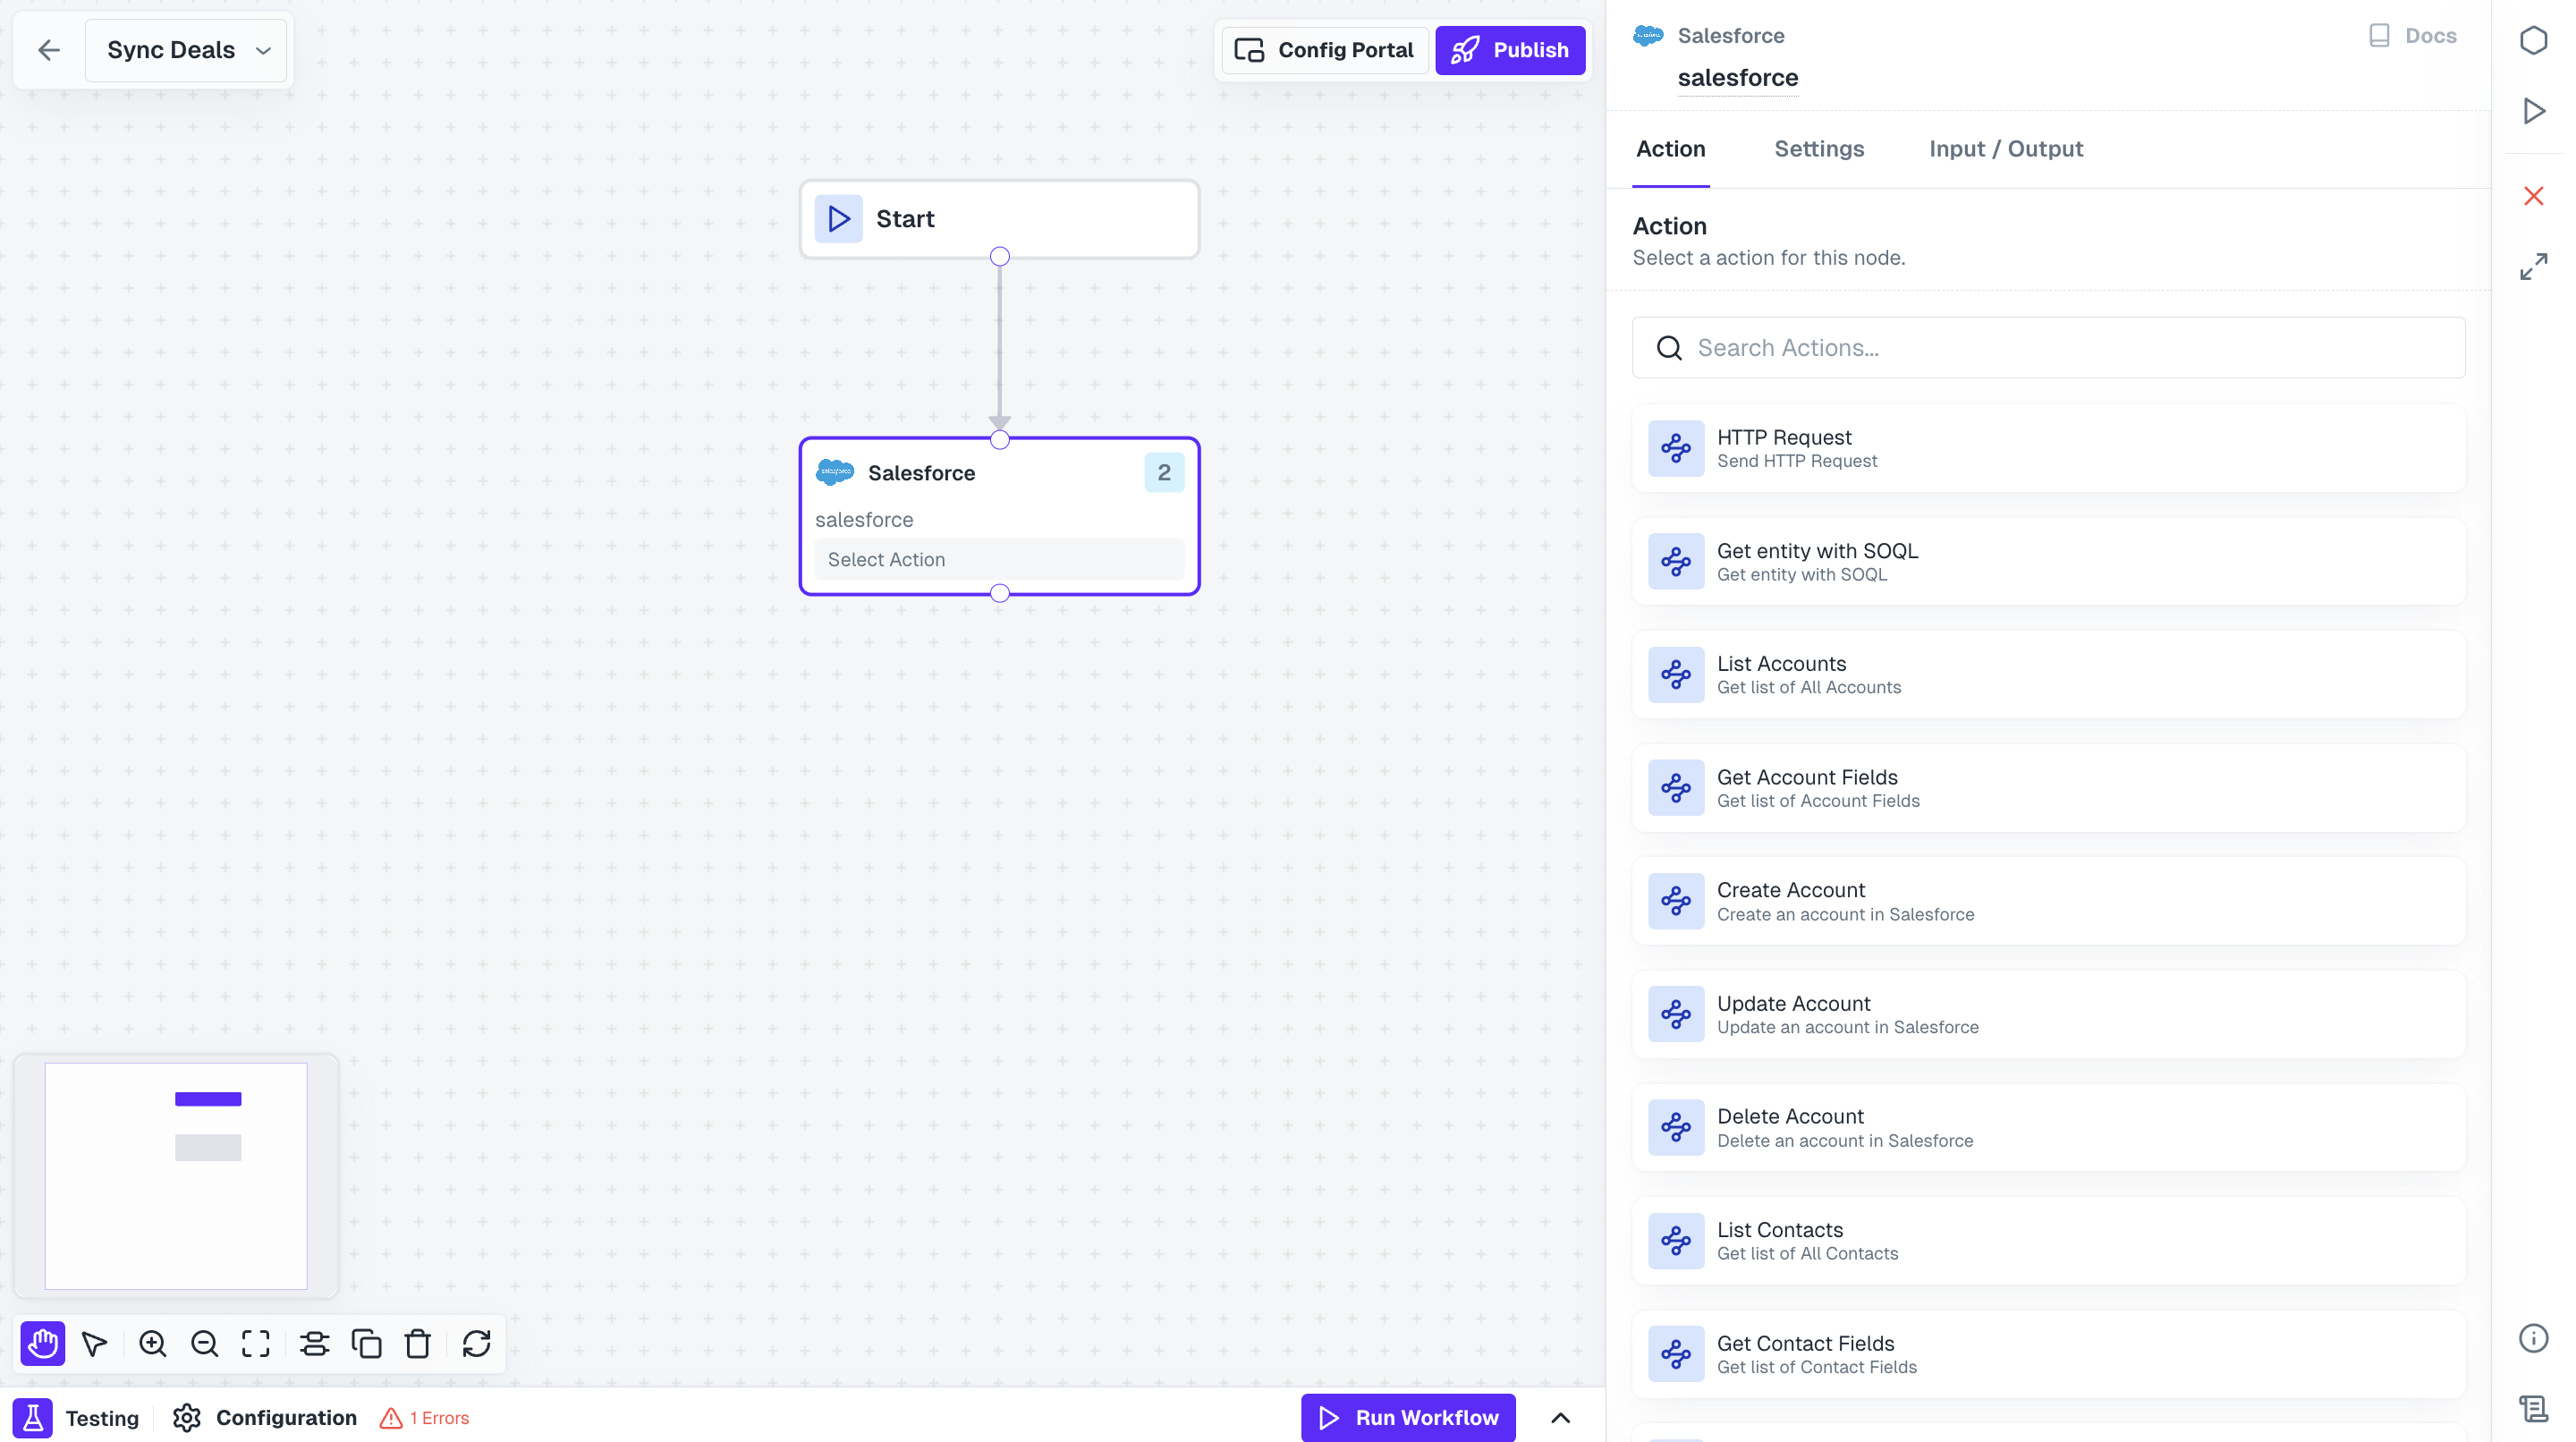View the 1 Errors indicator
2576x1442 pixels.
[x=424, y=1417]
